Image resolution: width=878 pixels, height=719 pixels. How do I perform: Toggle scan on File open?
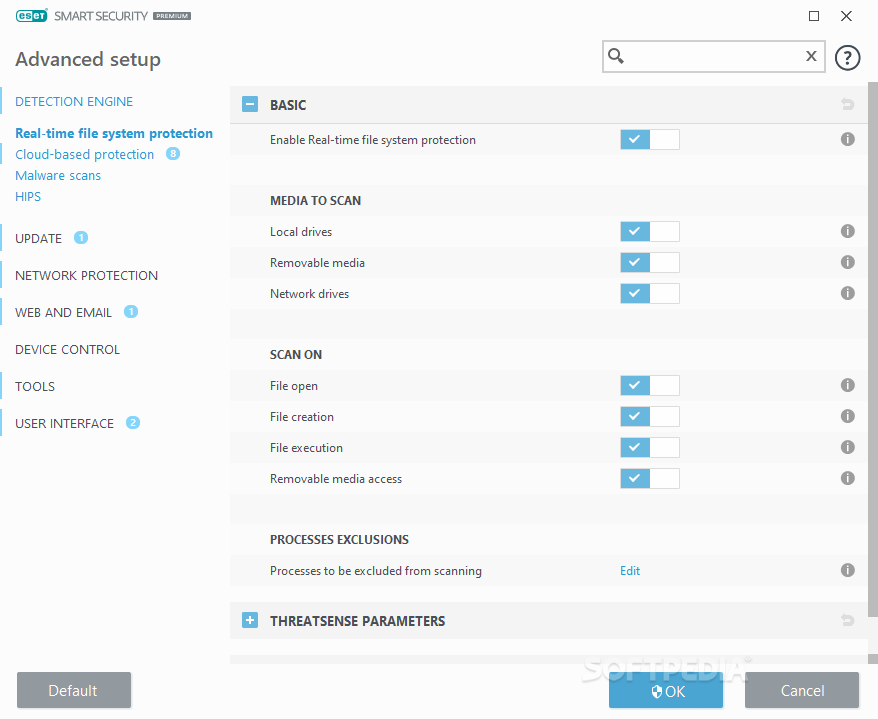(x=650, y=385)
